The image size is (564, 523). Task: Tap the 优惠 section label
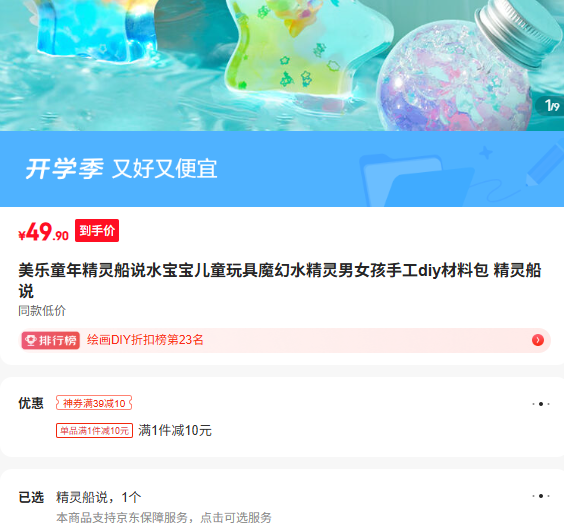point(31,403)
